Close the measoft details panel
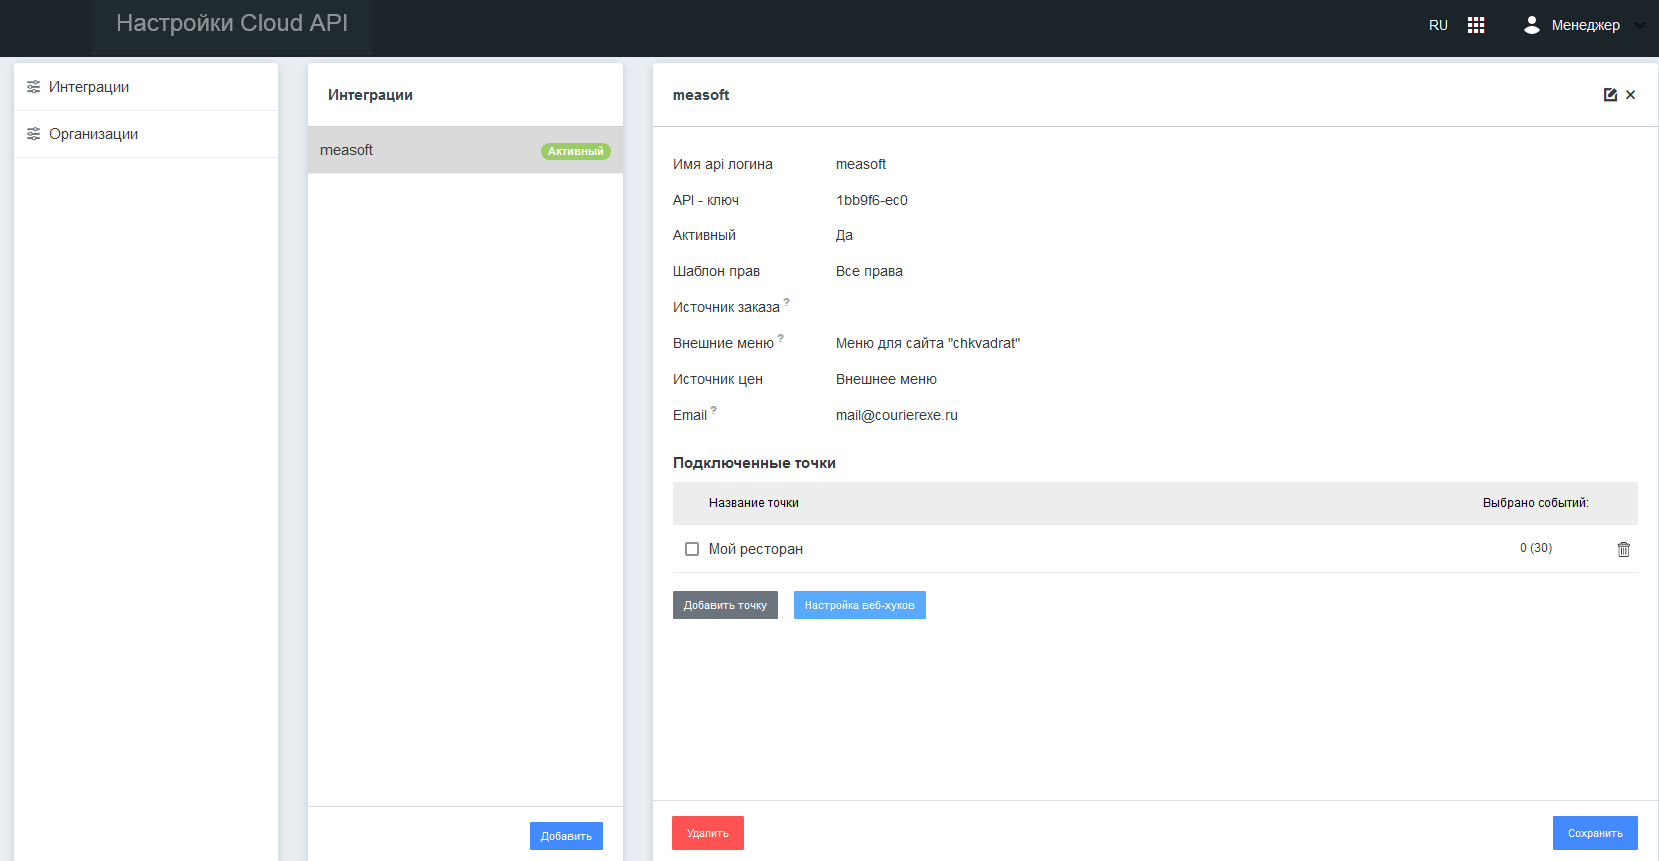Viewport: 1659px width, 861px height. (x=1631, y=95)
